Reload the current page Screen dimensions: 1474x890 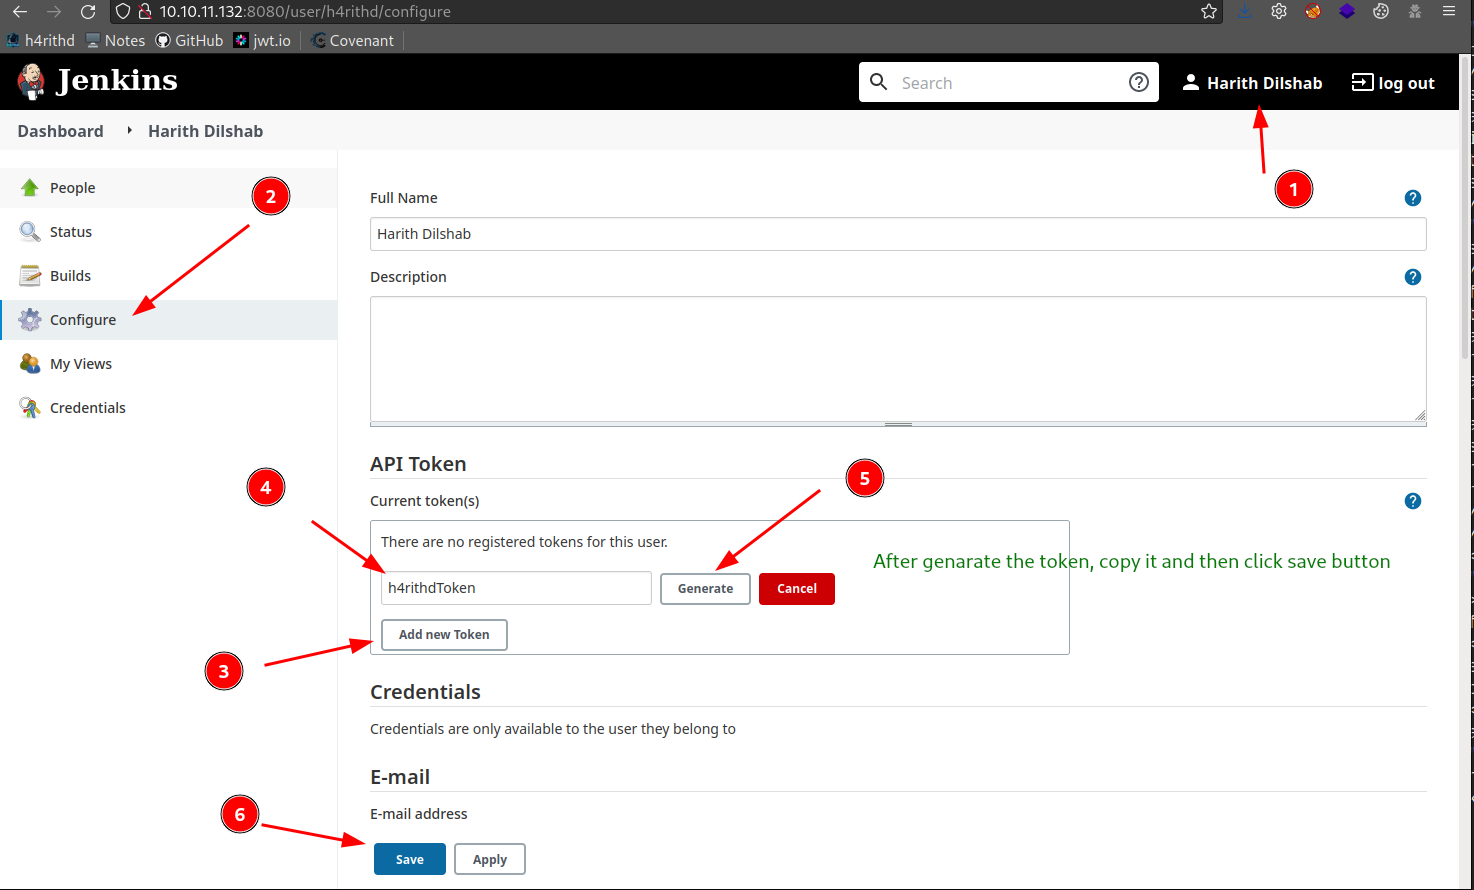pyautogui.click(x=88, y=12)
